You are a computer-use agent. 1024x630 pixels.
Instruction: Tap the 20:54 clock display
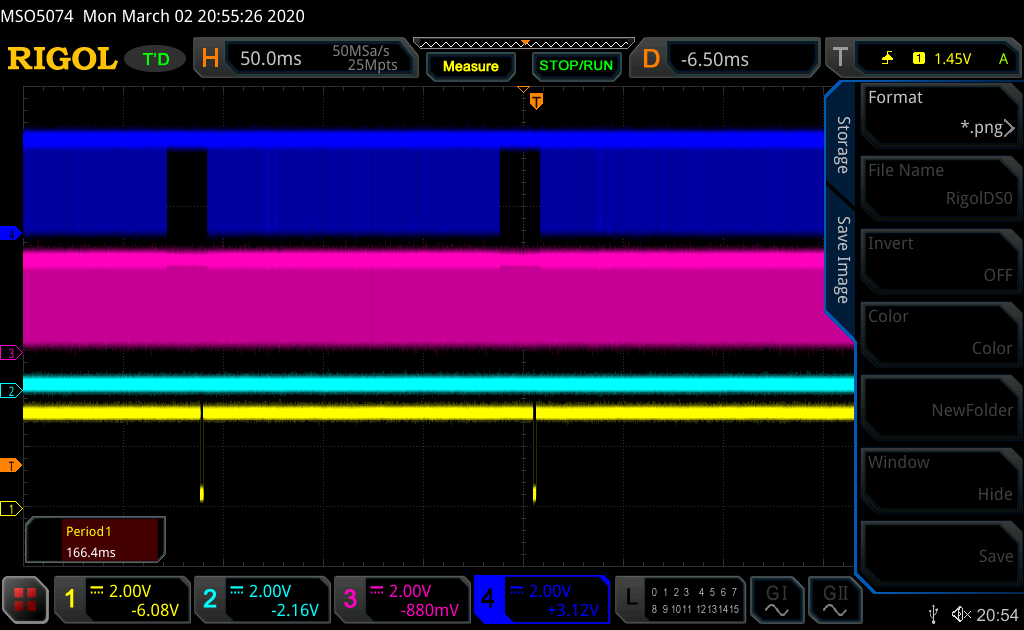coord(997,614)
